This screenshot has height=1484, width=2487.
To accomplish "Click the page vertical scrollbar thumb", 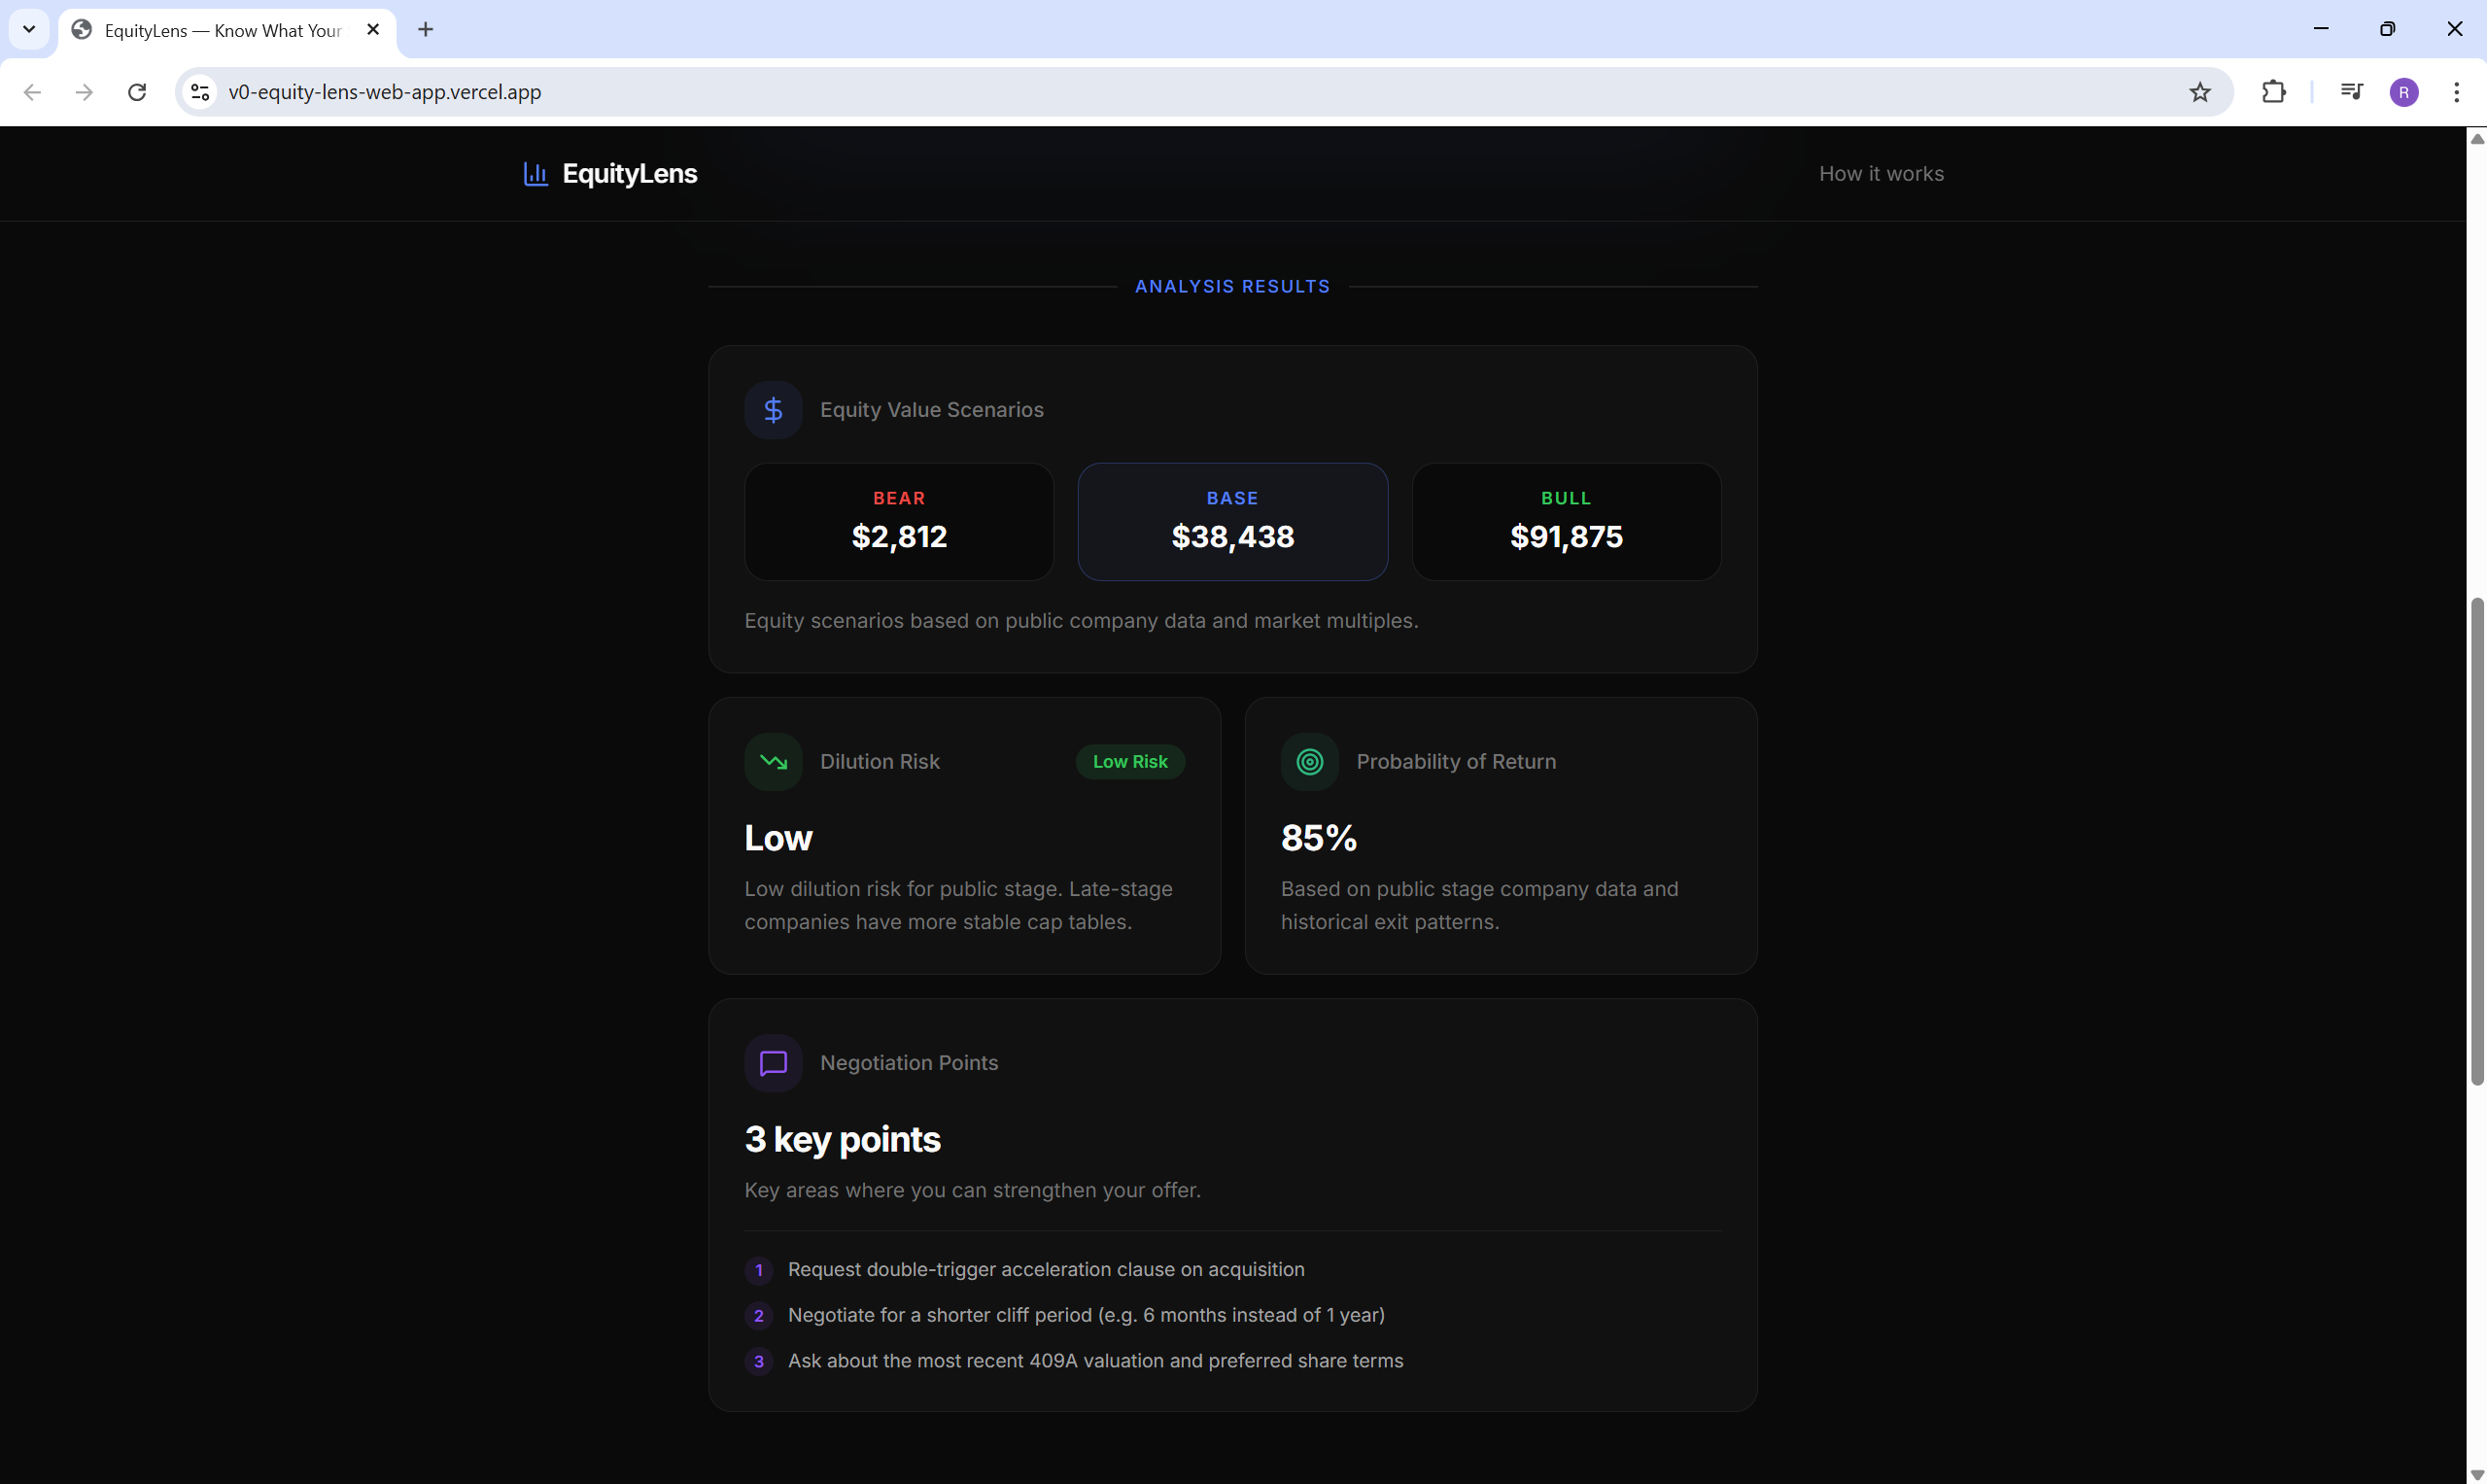I will pos(2476,840).
